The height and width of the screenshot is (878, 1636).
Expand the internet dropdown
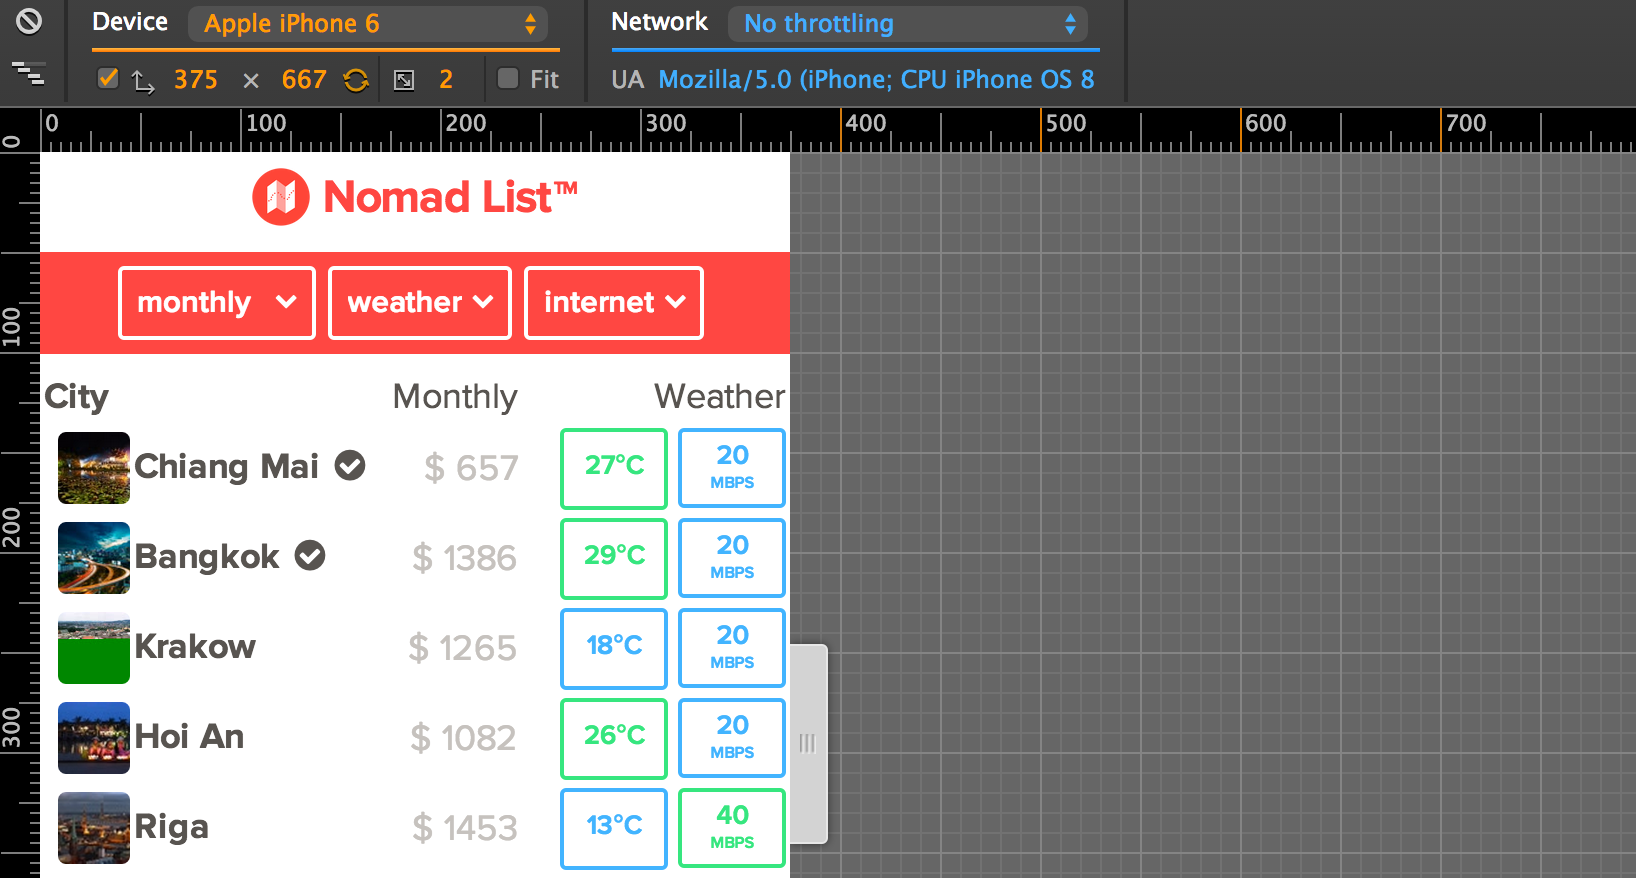pos(614,303)
